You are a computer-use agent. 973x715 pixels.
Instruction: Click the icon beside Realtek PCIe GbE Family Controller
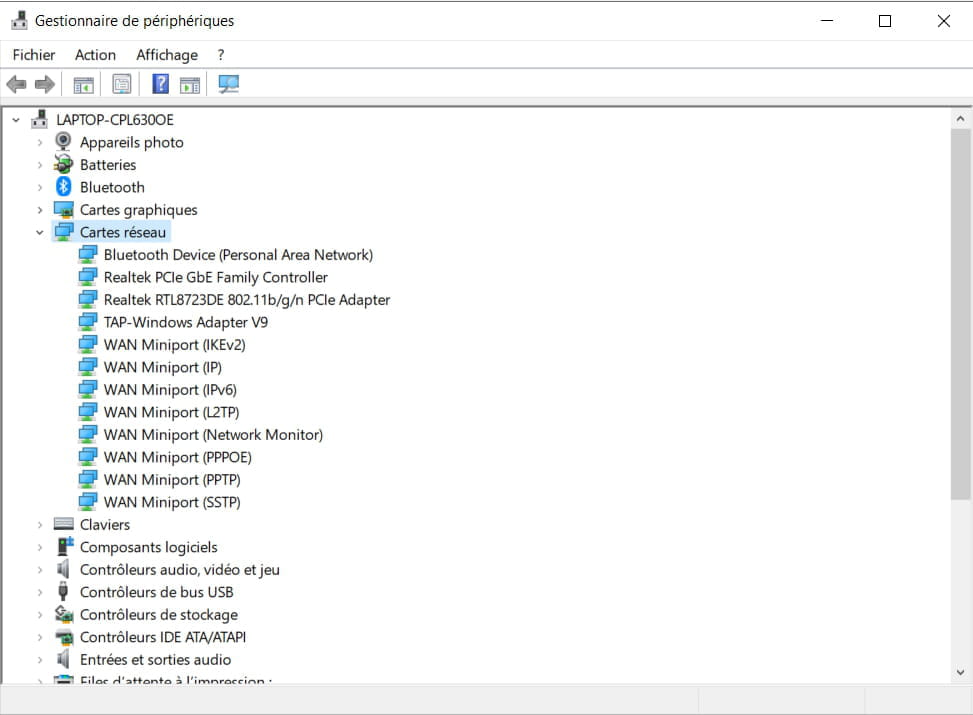(87, 277)
